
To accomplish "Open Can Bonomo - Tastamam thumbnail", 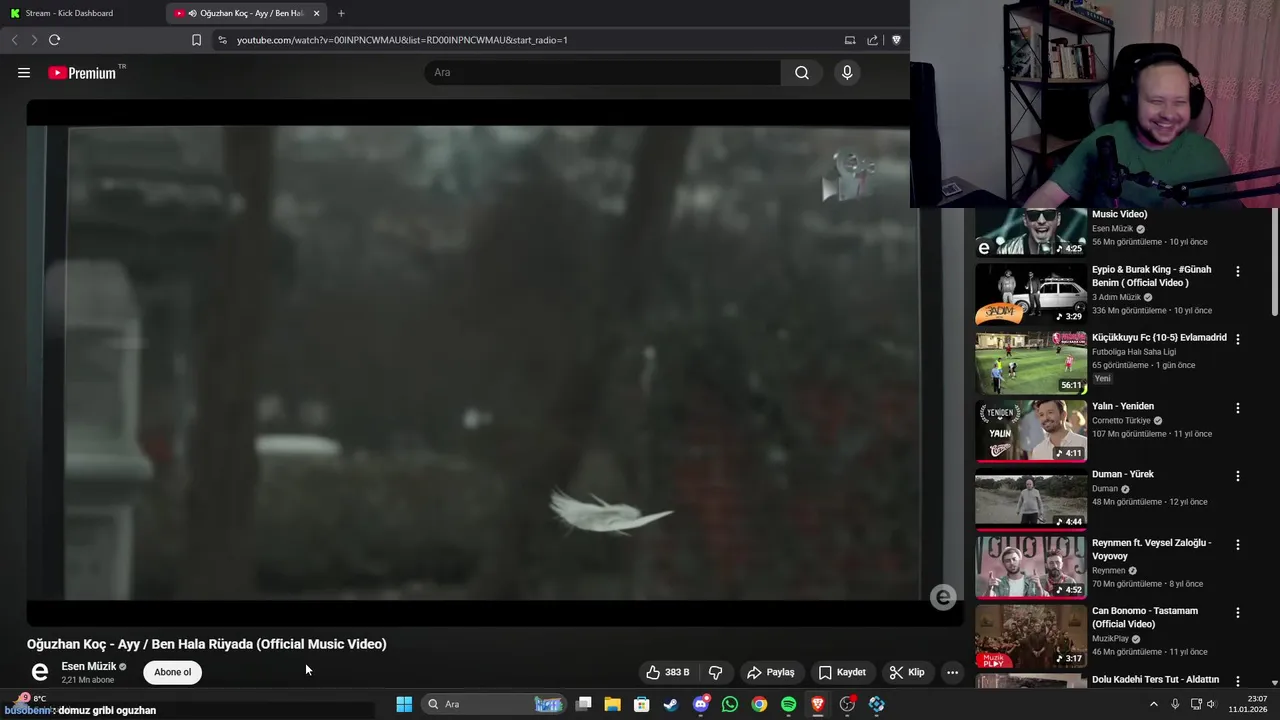I will 1031,636.
